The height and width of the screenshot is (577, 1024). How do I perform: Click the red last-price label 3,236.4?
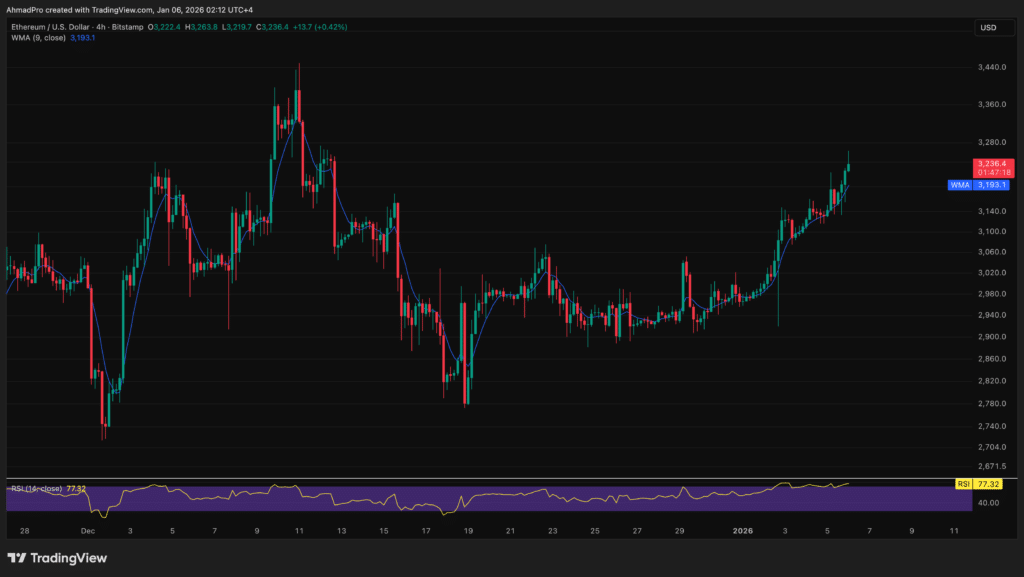995,162
